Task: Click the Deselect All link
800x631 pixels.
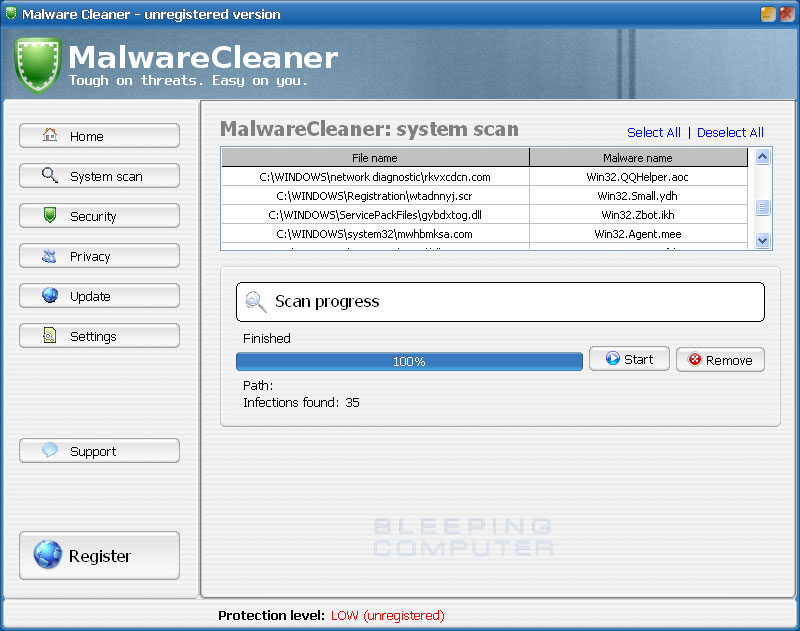Action: 730,132
